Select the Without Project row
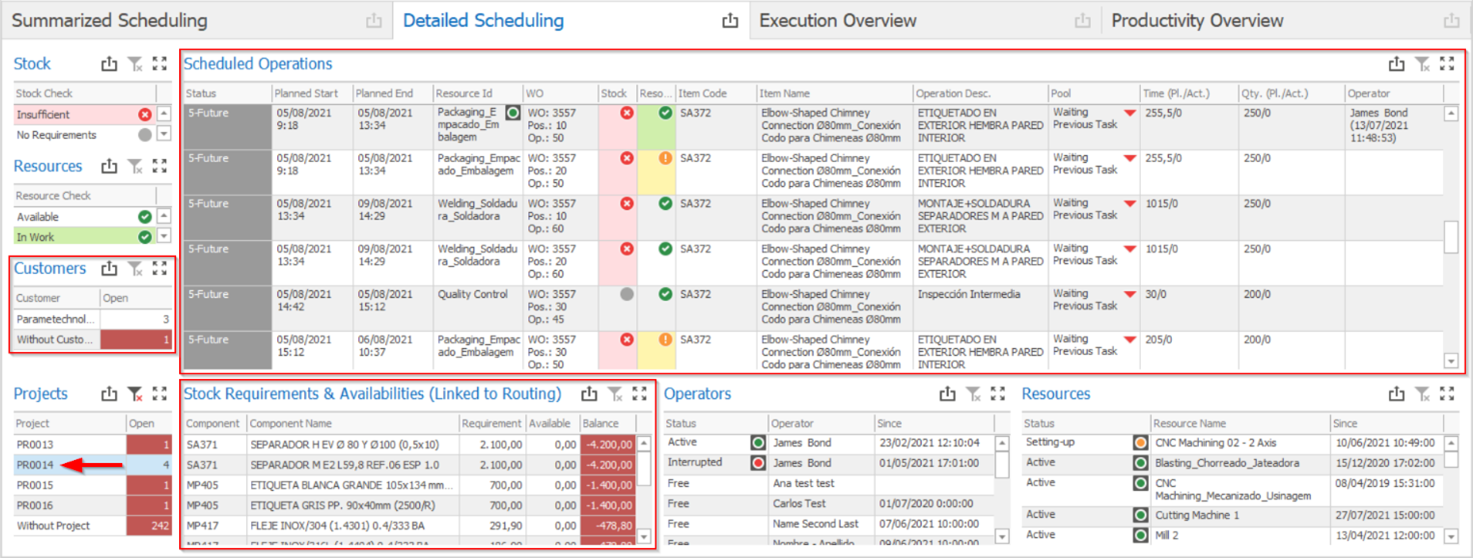Screen dimensions: 1473x558 53,526
